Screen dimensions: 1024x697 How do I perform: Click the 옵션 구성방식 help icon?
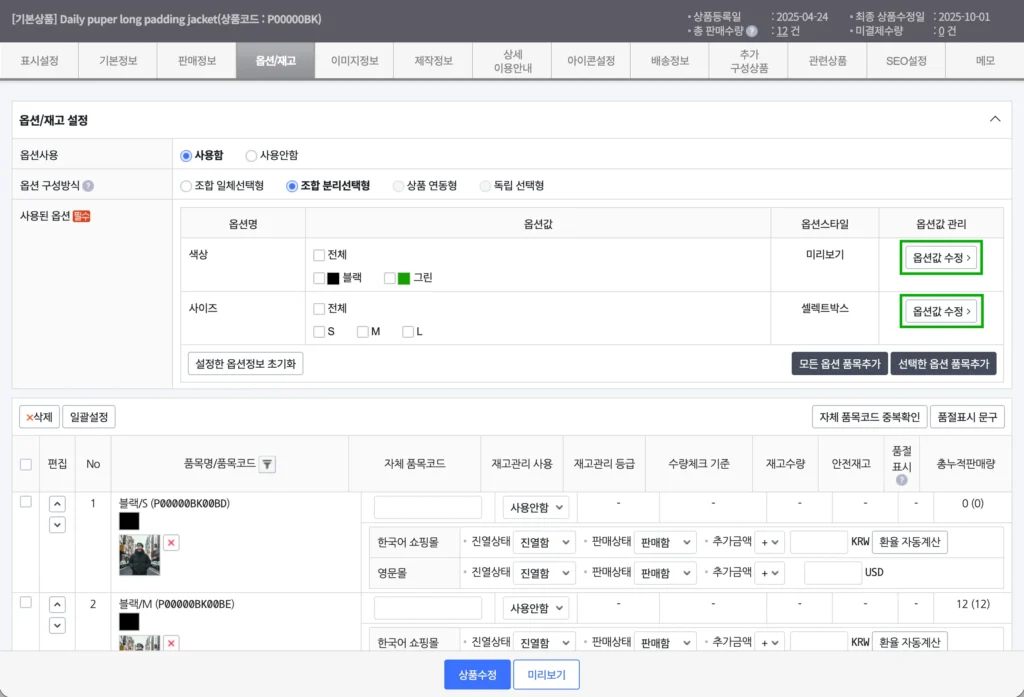pos(88,186)
